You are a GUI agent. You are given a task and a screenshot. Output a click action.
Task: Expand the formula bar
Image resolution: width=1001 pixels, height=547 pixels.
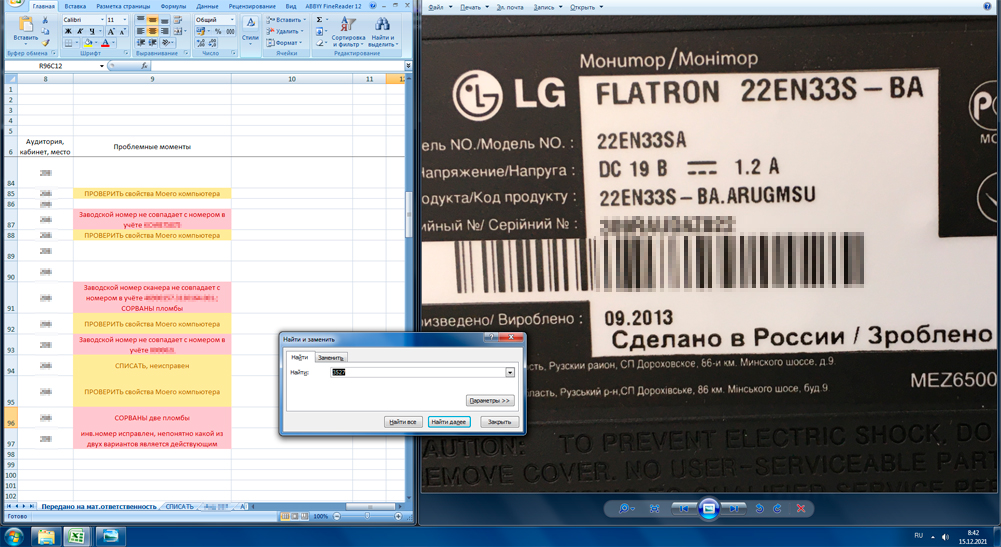tap(408, 66)
